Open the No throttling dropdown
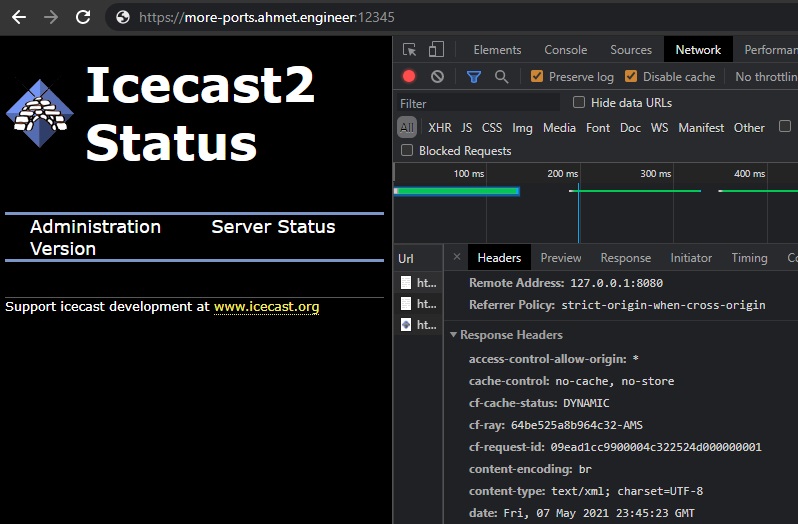 (766, 77)
